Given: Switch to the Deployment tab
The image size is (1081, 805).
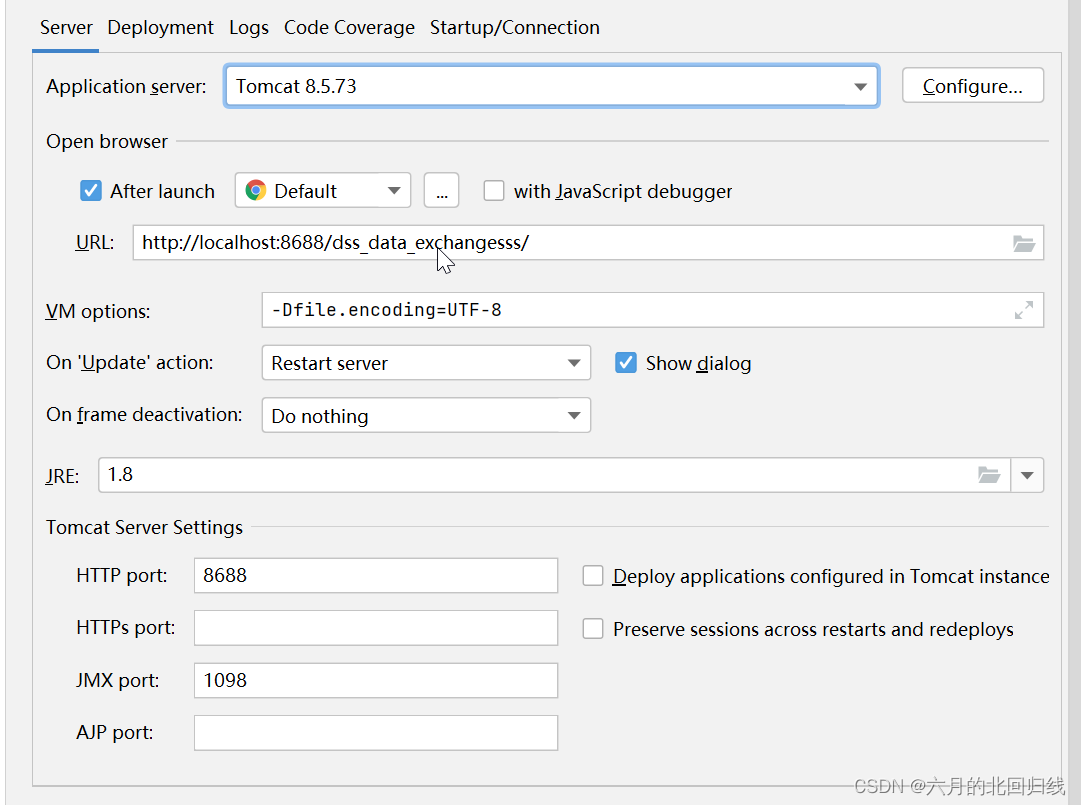Looking at the screenshot, I should coord(161,28).
